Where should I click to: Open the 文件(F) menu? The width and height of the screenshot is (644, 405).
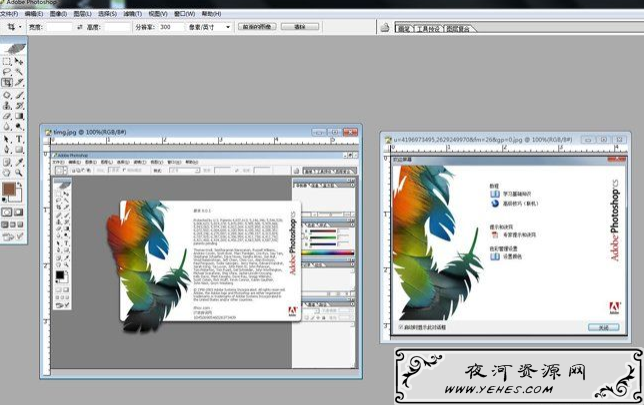(x=9, y=14)
